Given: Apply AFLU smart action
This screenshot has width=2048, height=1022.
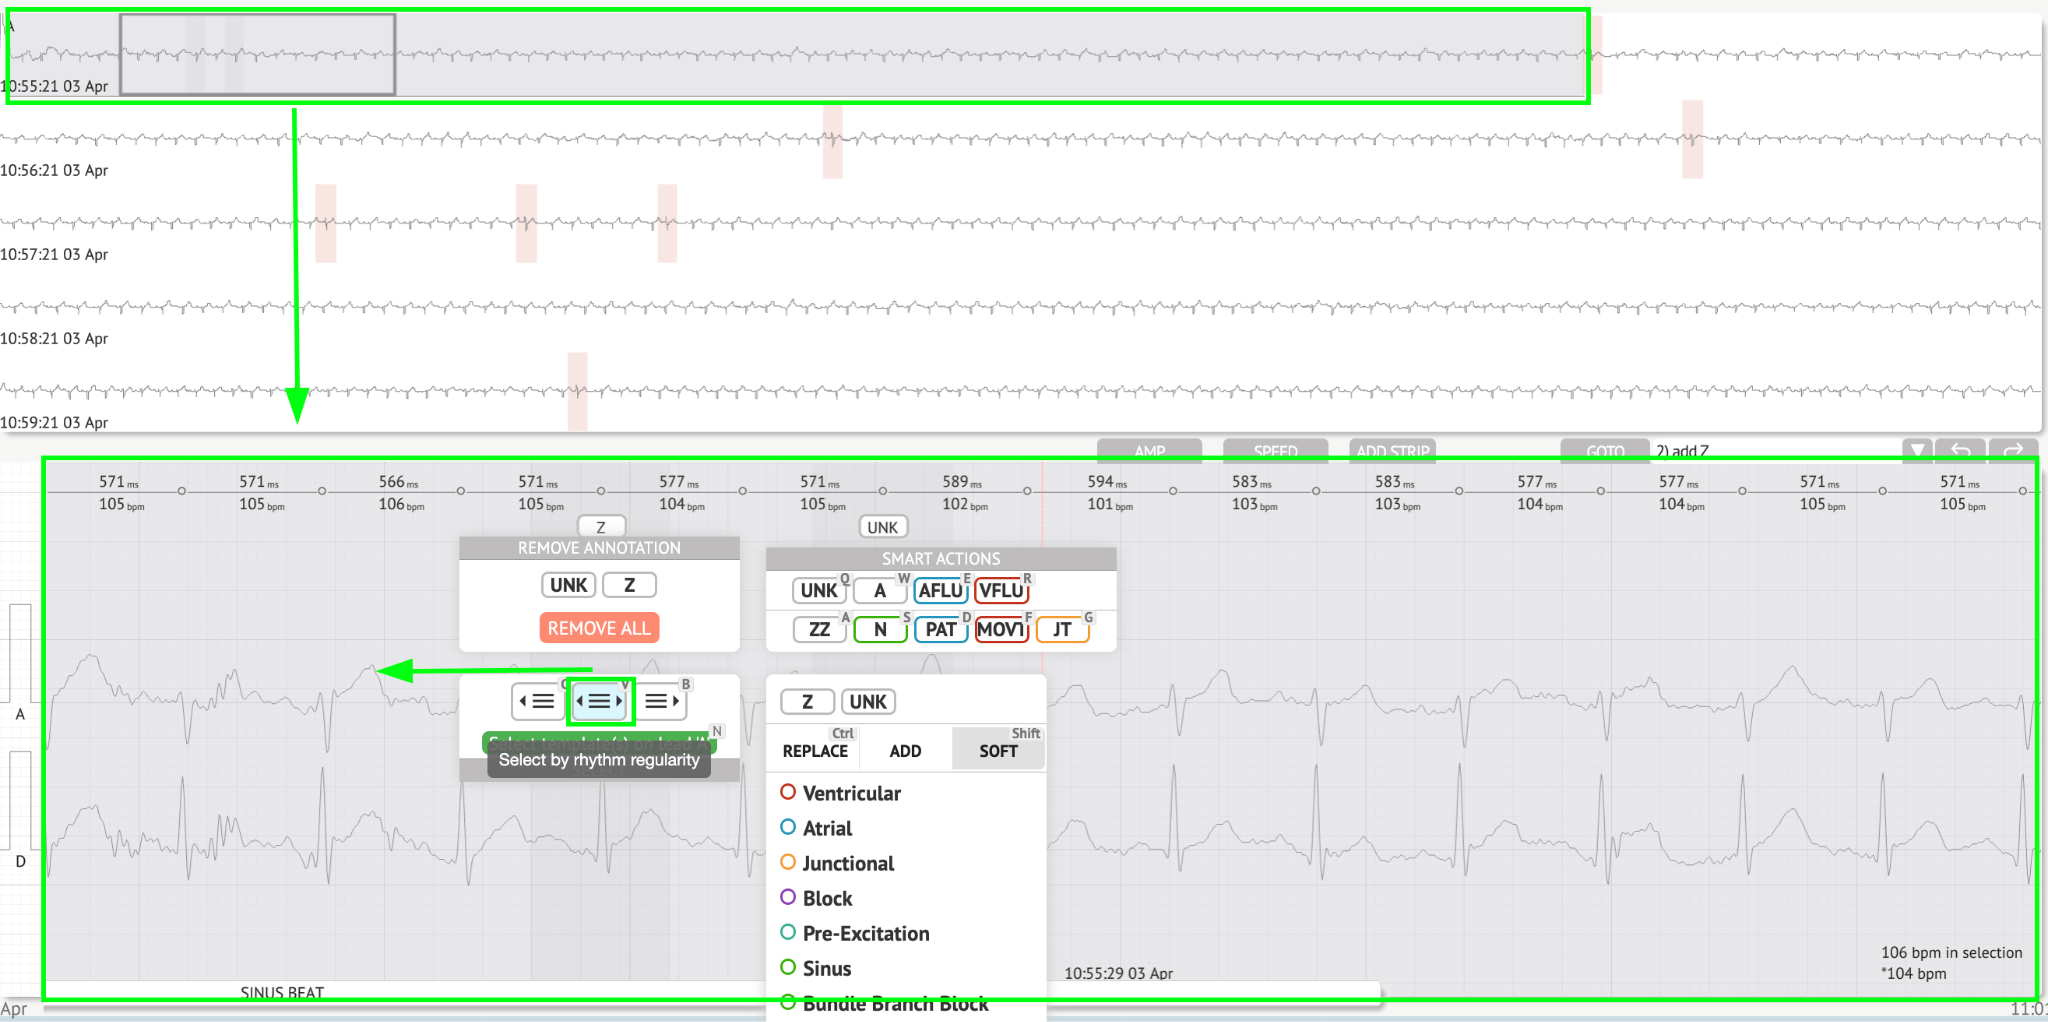Looking at the screenshot, I should [940, 590].
